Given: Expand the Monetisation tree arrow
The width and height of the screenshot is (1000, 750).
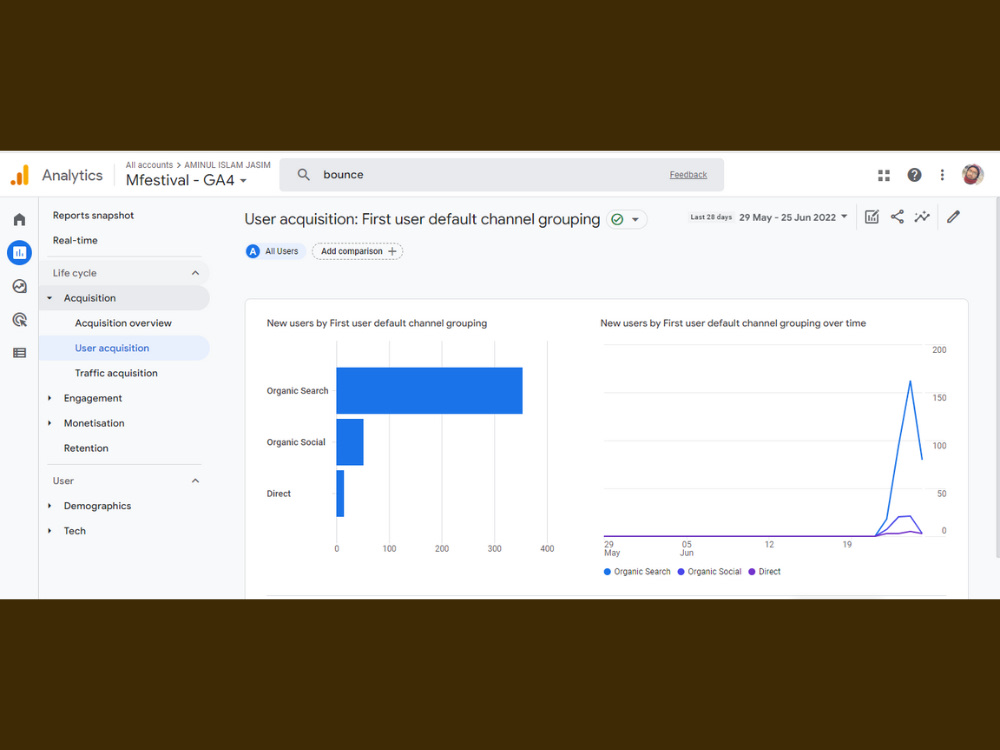Looking at the screenshot, I should coord(50,423).
